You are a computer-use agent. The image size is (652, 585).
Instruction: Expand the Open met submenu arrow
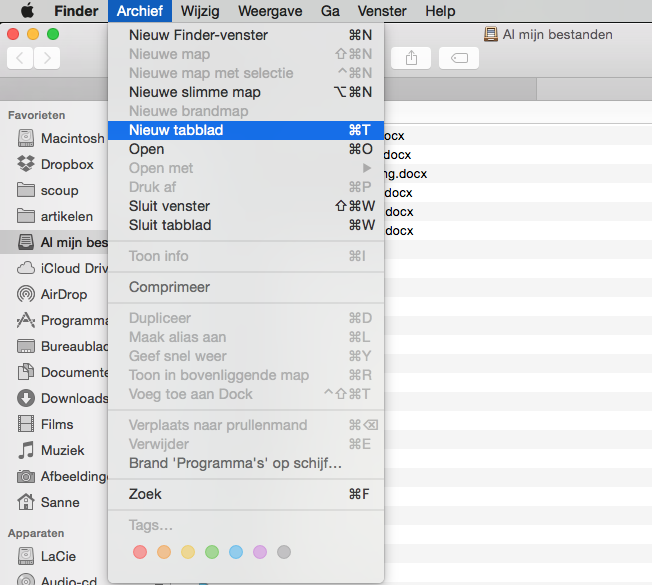tap(366, 168)
